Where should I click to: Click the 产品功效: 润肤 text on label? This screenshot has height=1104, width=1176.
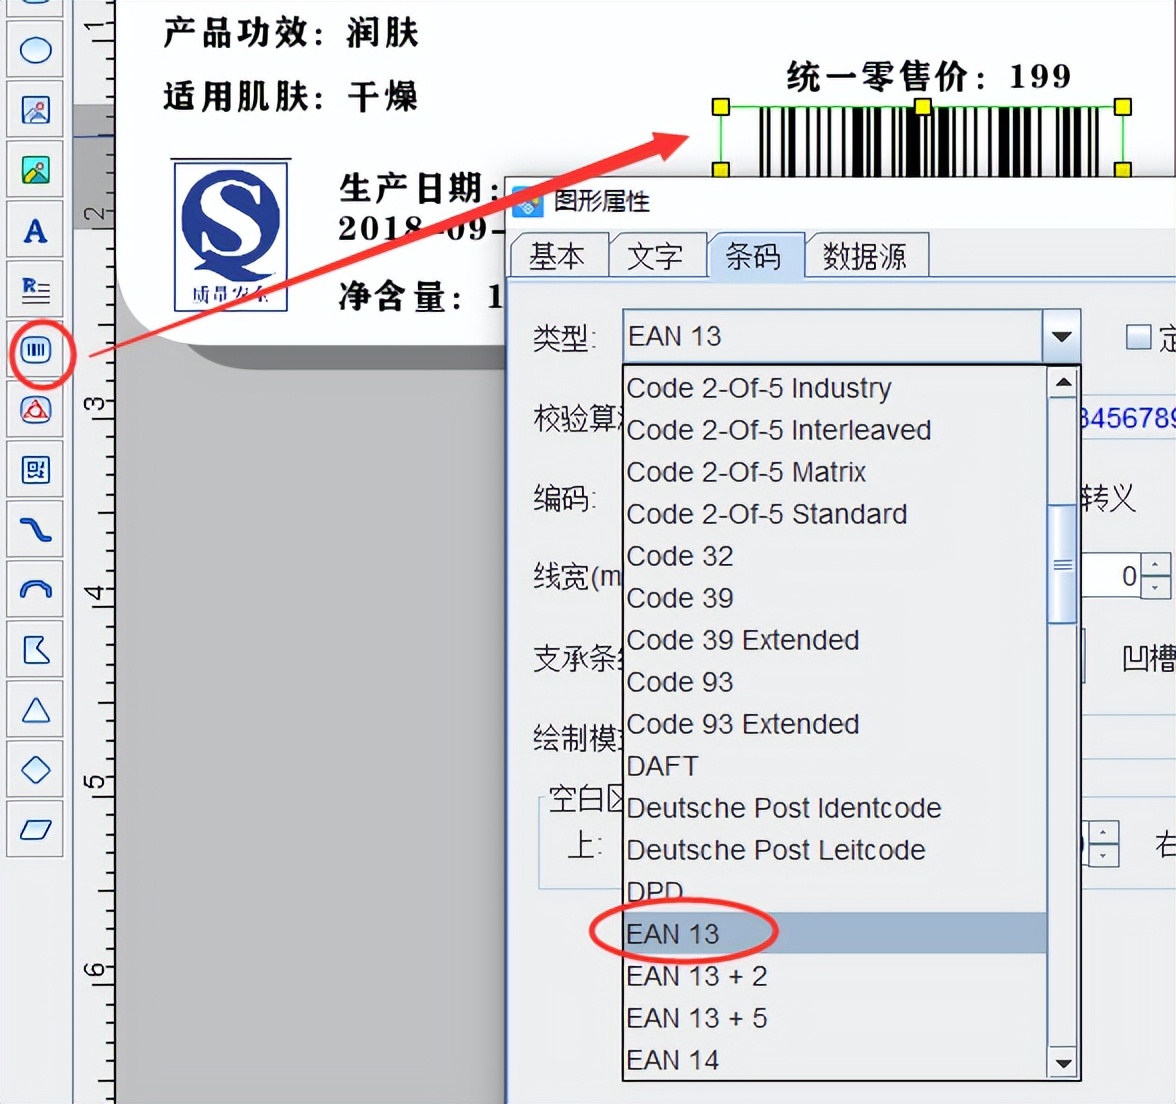pyautogui.click(x=291, y=33)
